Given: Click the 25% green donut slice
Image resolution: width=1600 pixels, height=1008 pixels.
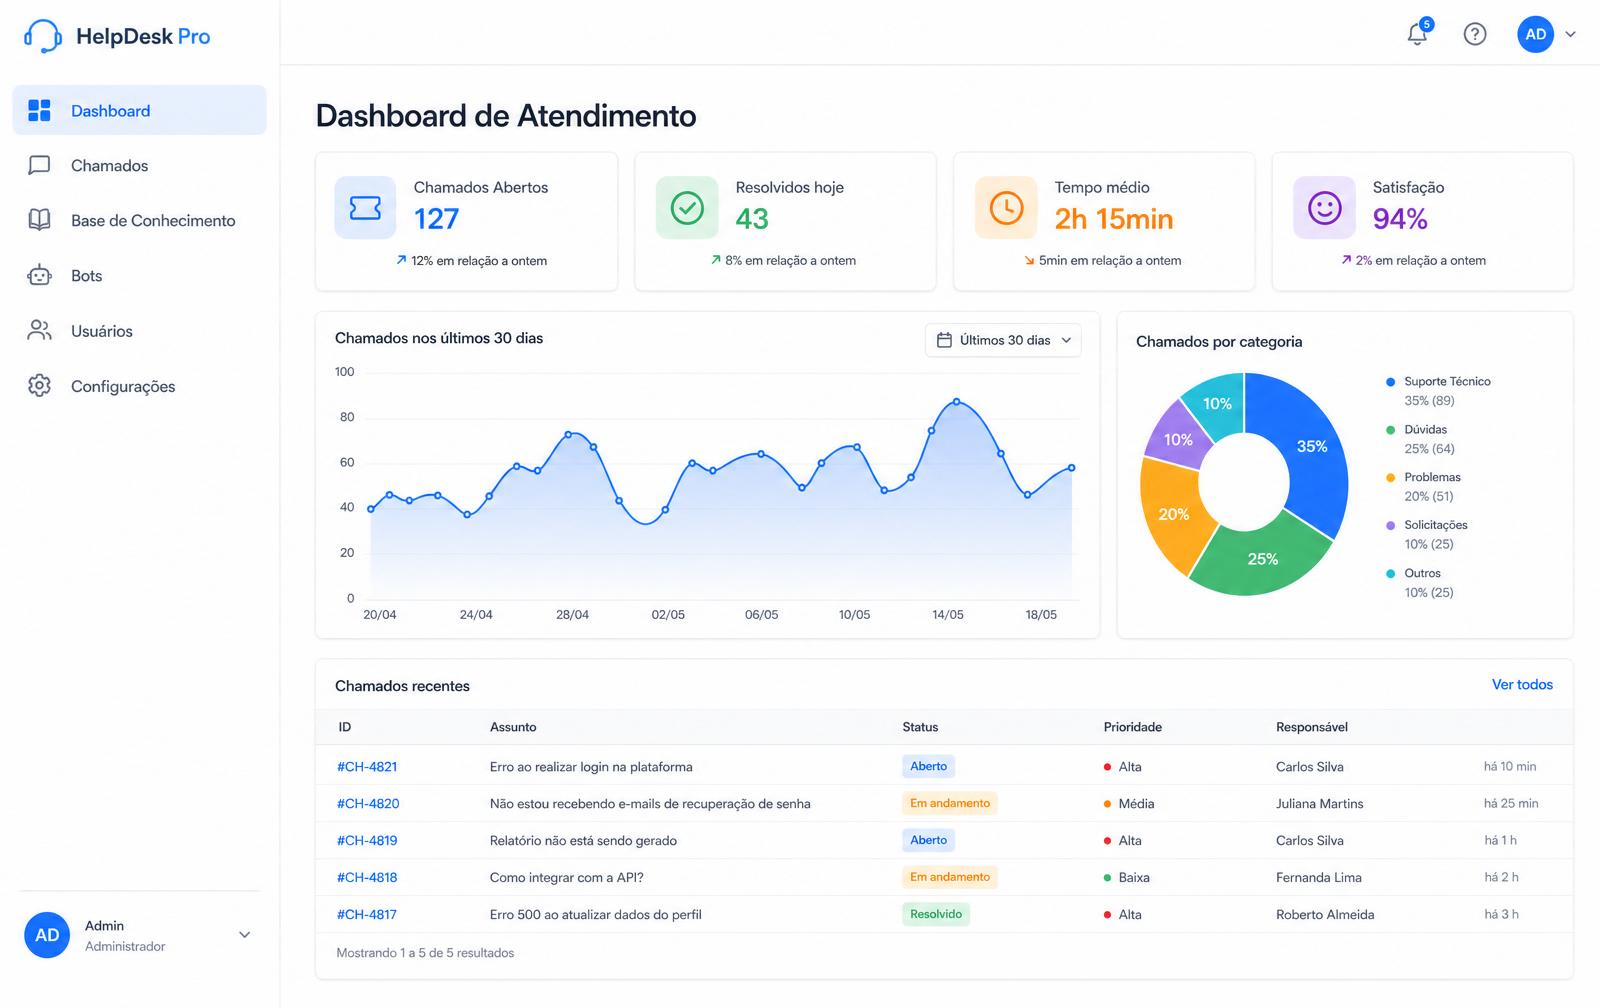Looking at the screenshot, I should click(x=1262, y=560).
